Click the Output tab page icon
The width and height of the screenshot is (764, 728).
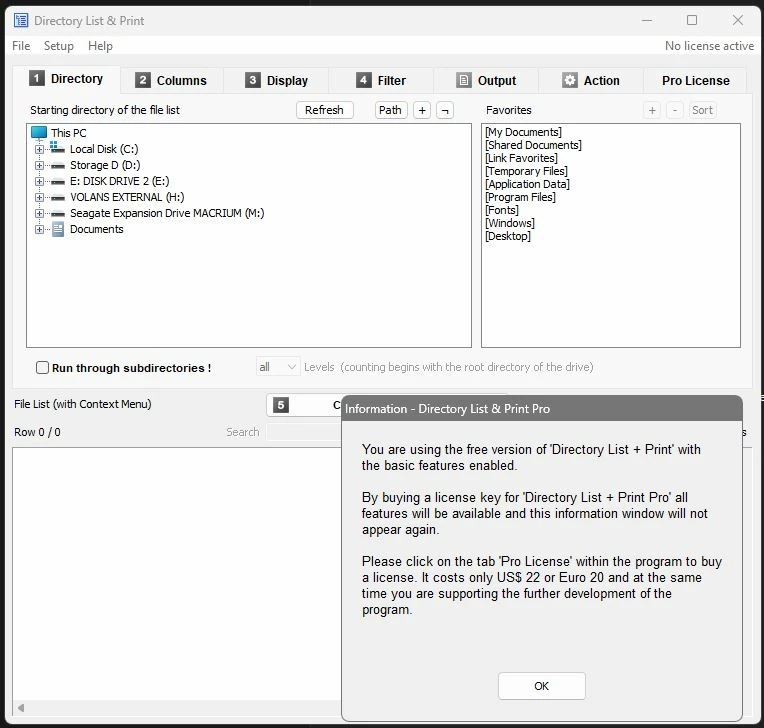click(463, 80)
